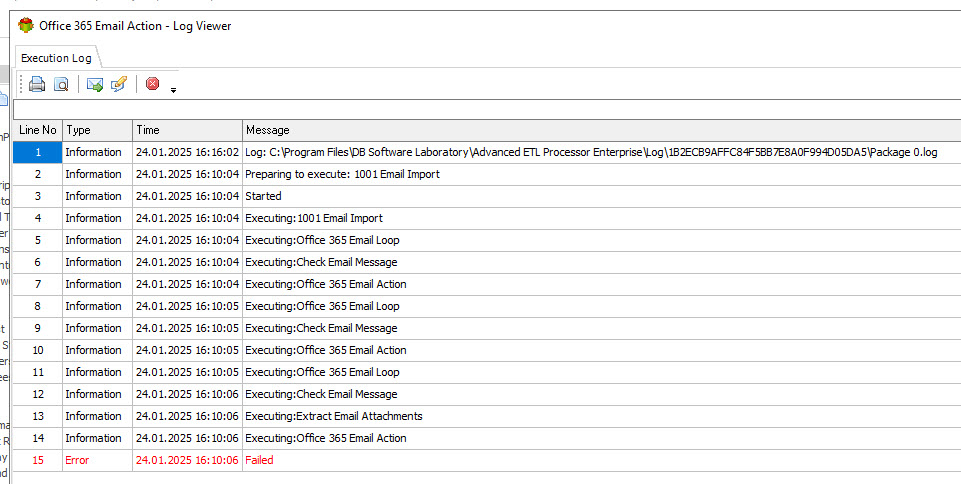Select line 7 'Executing:Office 365 Email Action'
Screen dimensions: 961x484
[325, 284]
